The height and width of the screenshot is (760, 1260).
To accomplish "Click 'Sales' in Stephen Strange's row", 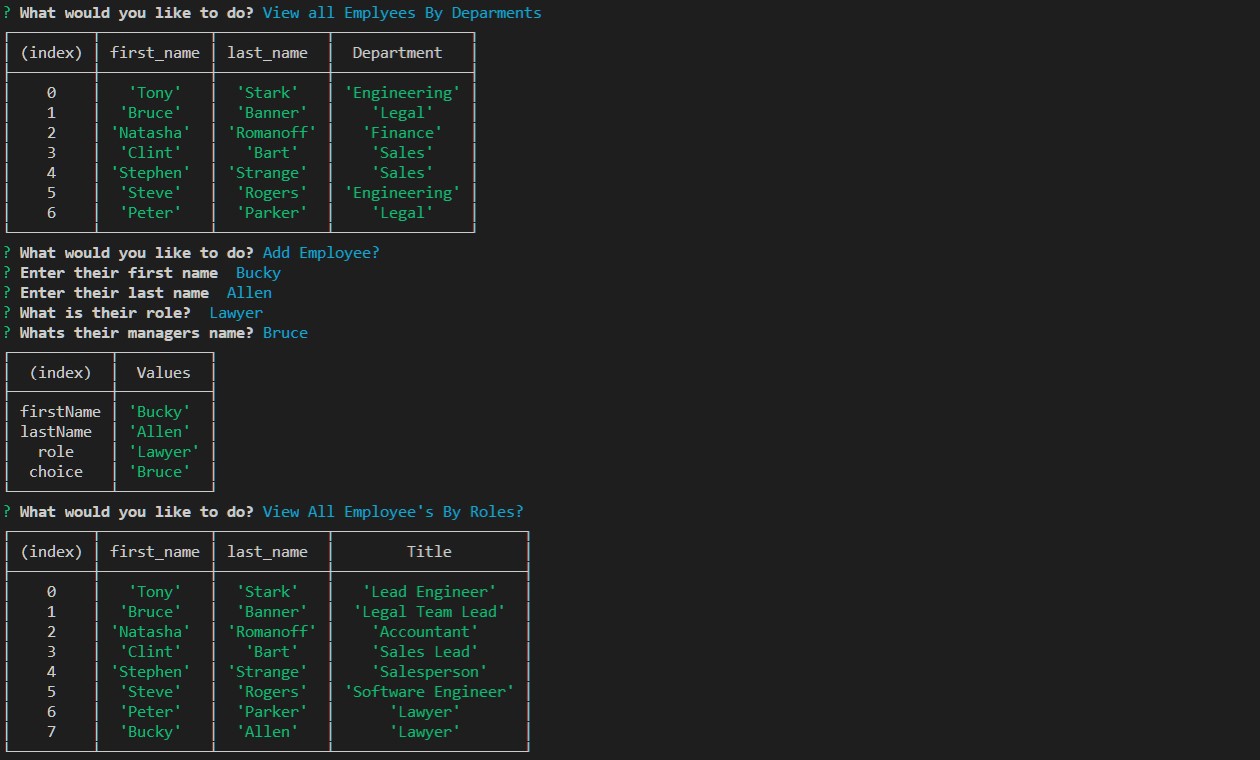I will click(x=402, y=172).
